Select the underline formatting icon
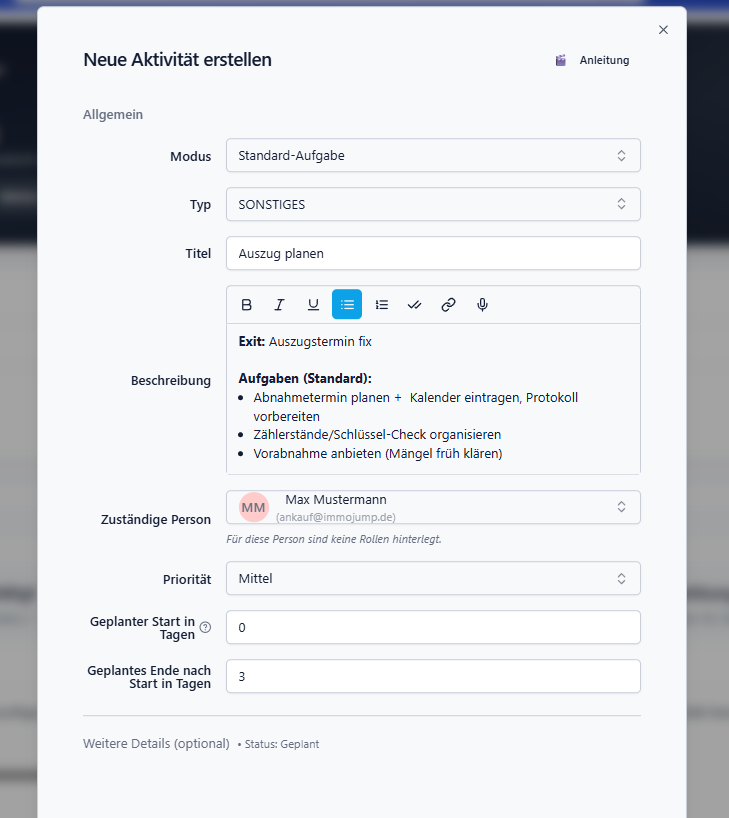This screenshot has width=729, height=818. (x=313, y=305)
